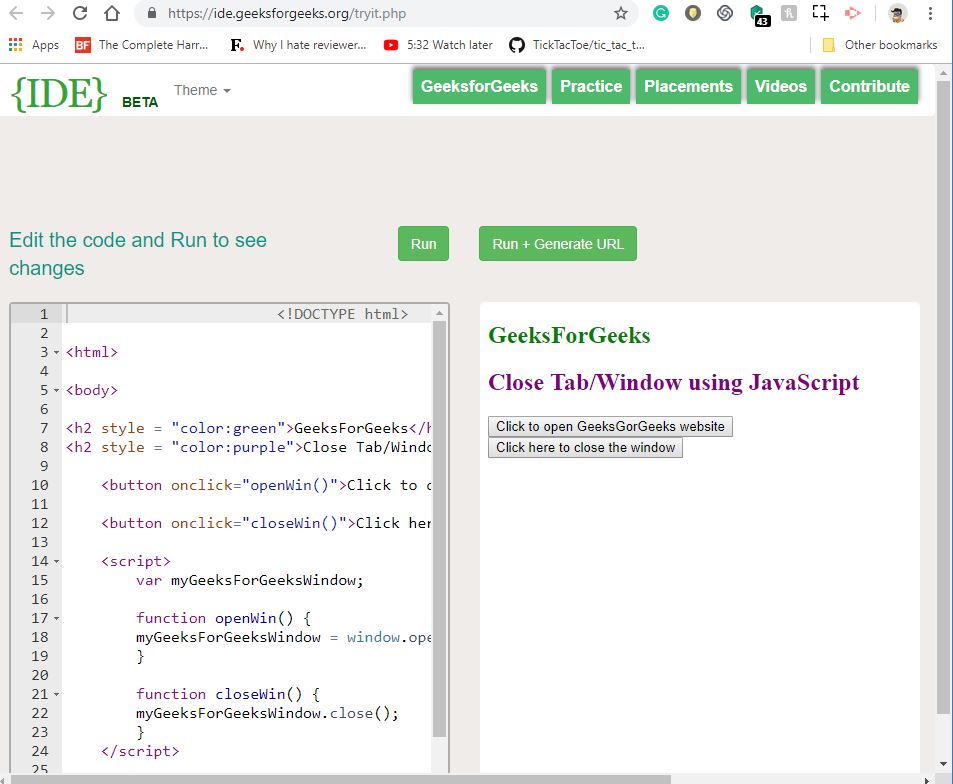Image resolution: width=953 pixels, height=784 pixels.
Task: Open the Chrome three-dot menu
Action: pos(930,13)
